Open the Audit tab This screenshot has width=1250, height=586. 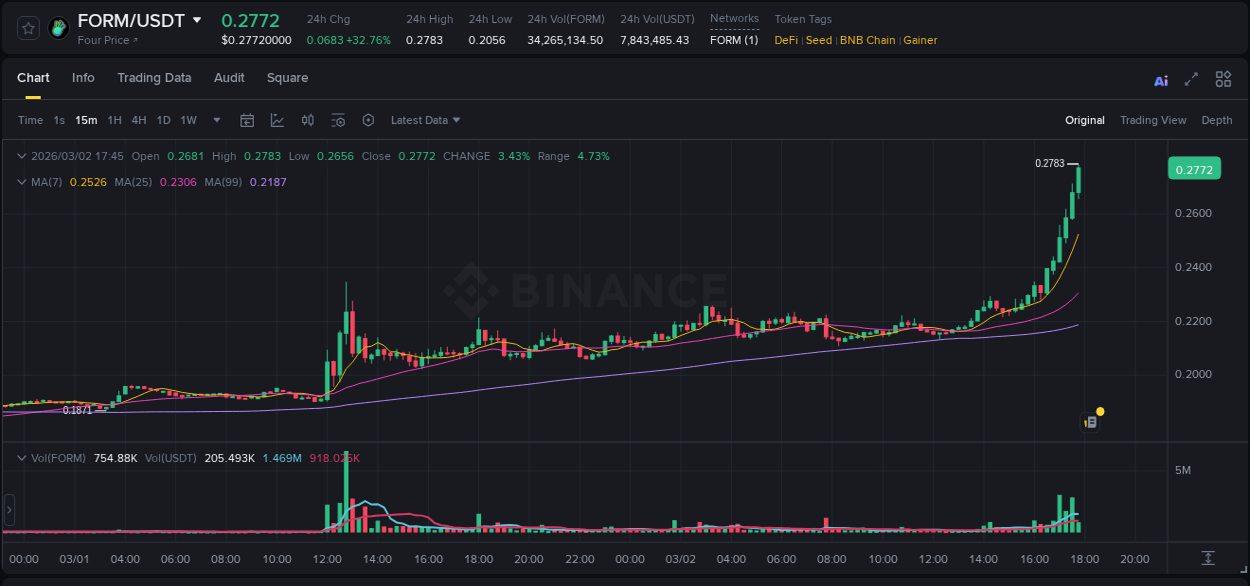coord(229,78)
